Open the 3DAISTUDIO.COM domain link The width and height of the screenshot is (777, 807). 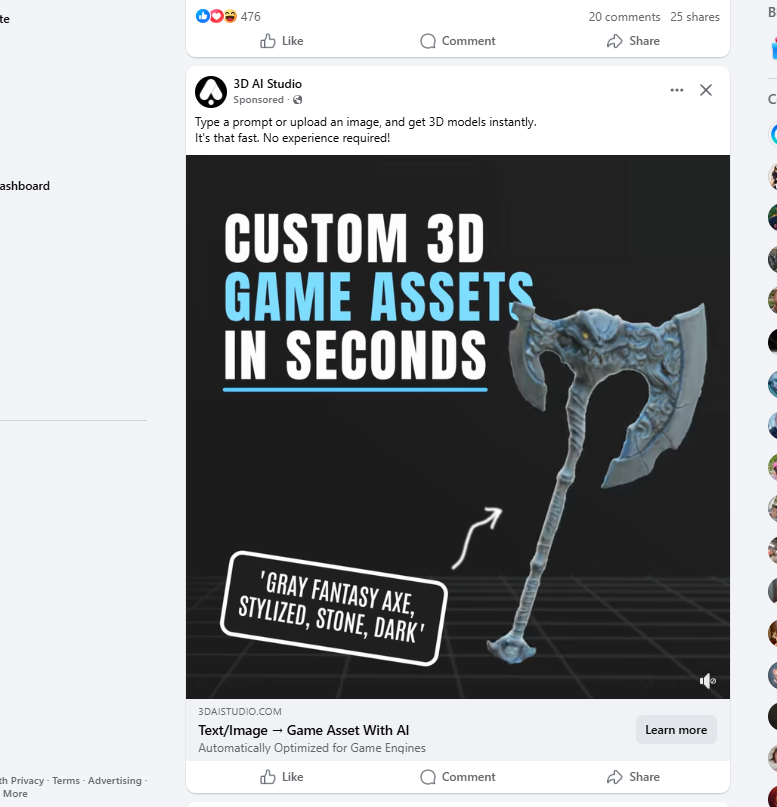[240, 711]
